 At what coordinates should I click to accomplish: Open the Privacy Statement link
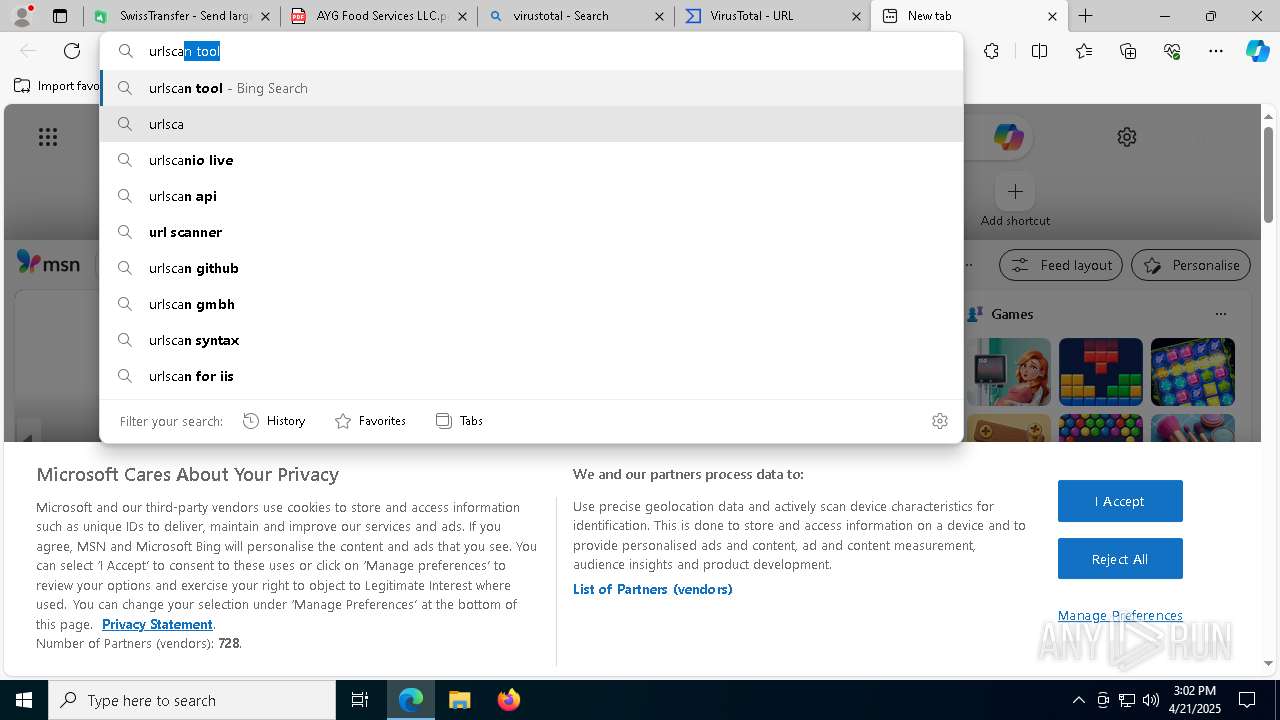coord(157,624)
